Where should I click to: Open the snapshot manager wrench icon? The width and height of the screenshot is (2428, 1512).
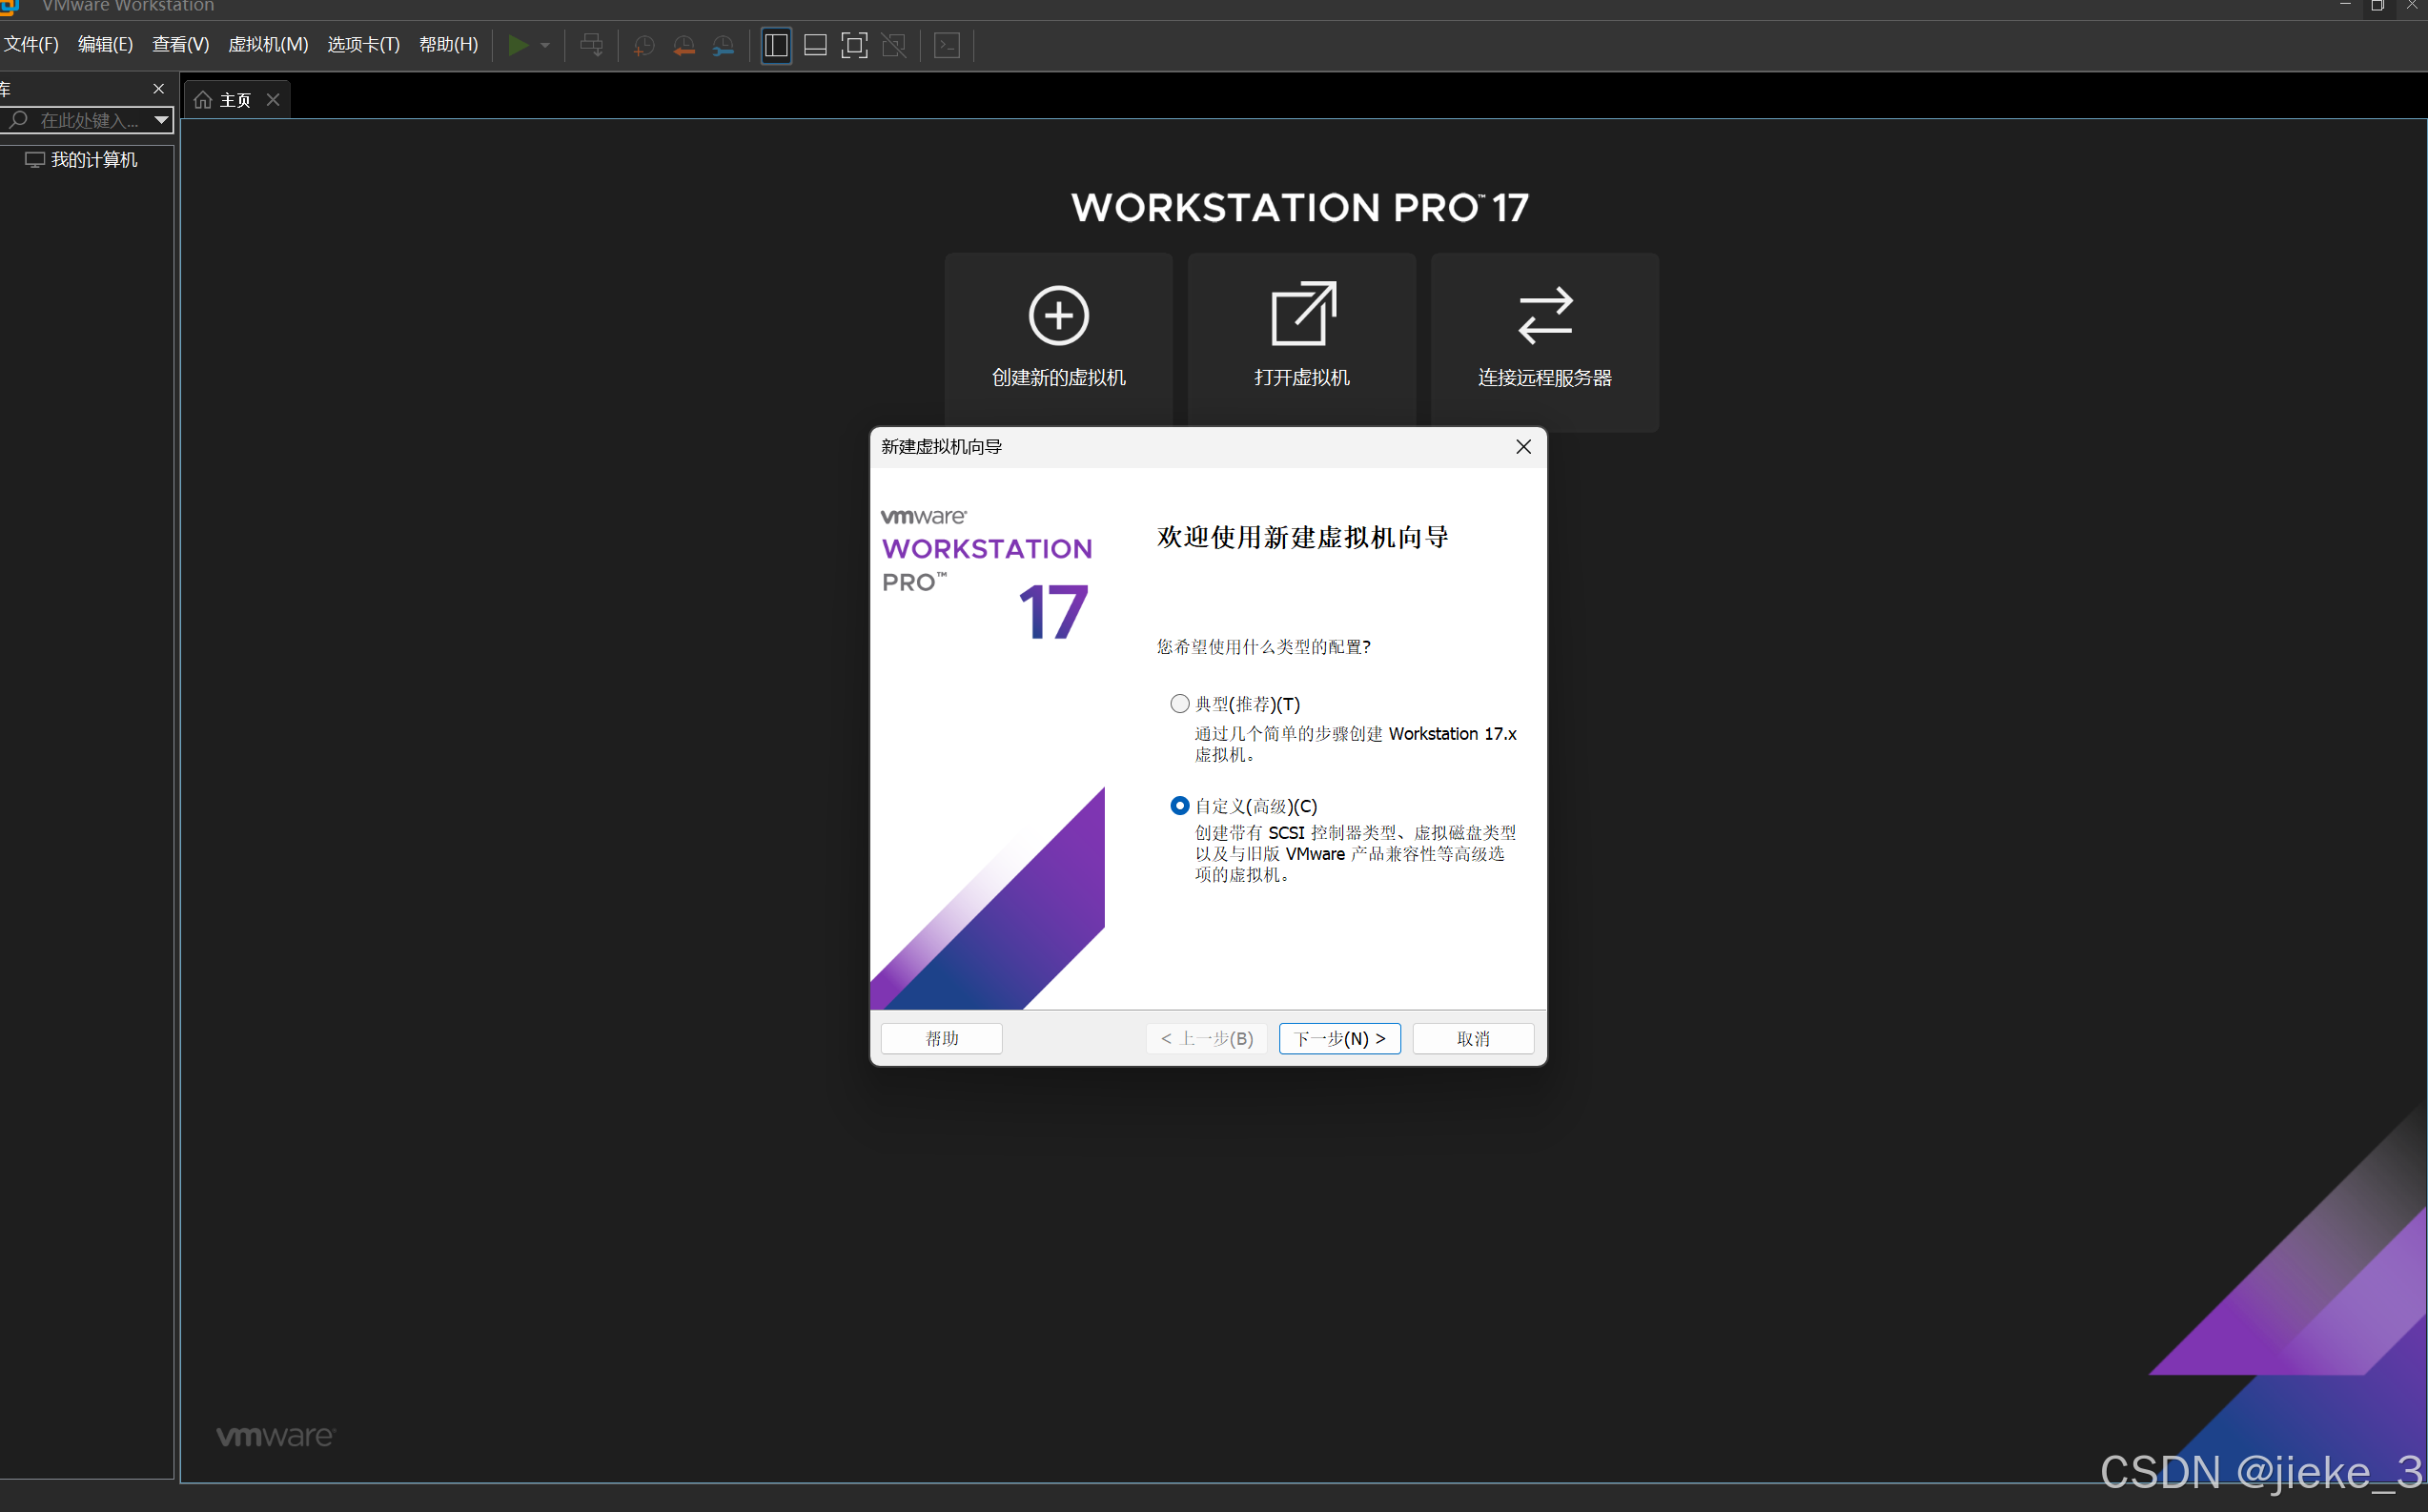point(723,45)
